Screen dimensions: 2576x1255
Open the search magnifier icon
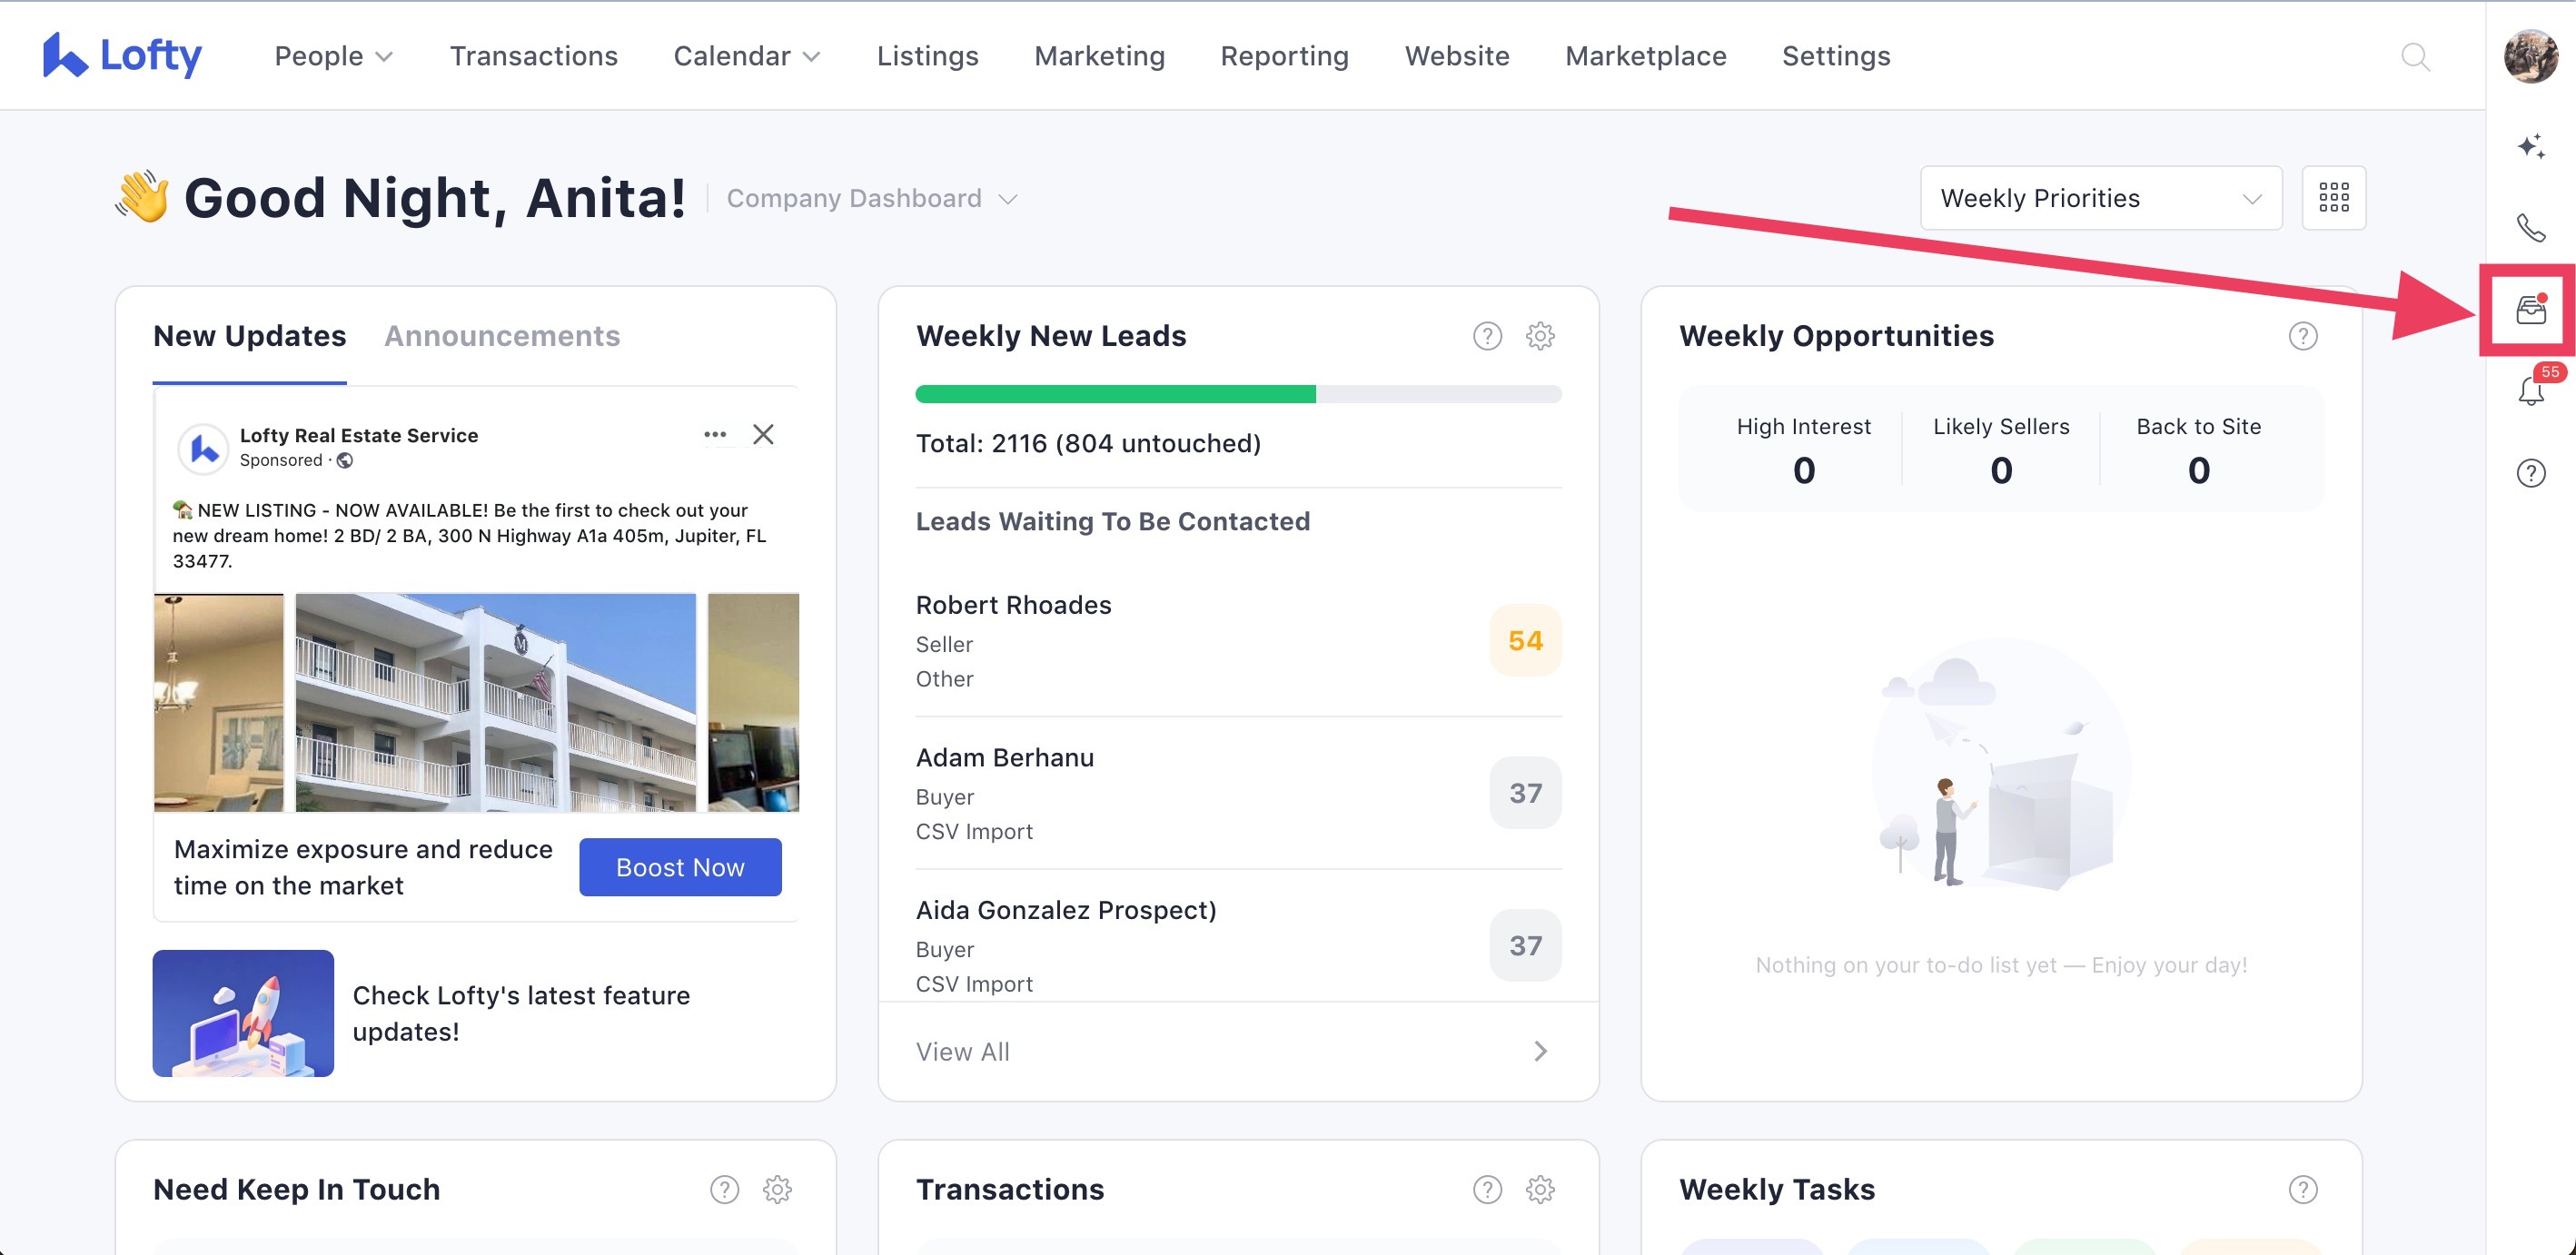(2415, 56)
